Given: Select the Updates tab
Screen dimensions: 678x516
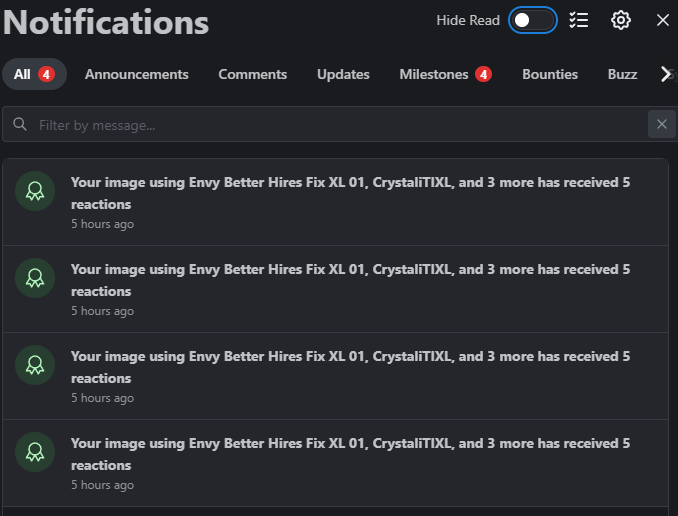Looking at the screenshot, I should 343,74.
